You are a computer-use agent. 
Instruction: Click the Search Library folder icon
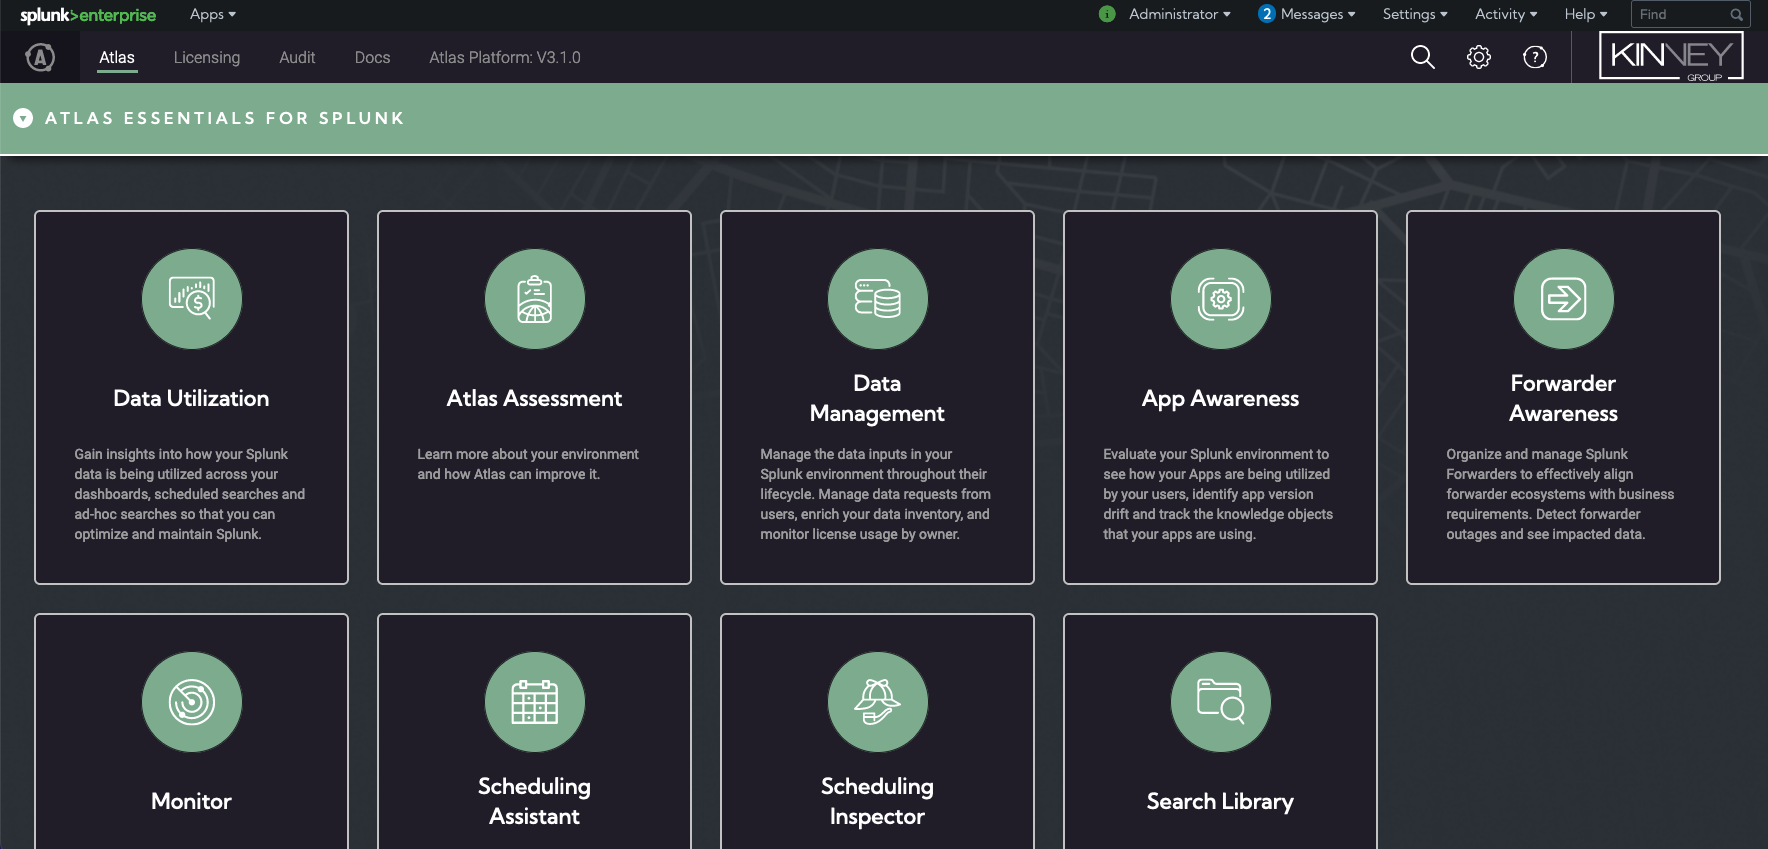click(1221, 702)
